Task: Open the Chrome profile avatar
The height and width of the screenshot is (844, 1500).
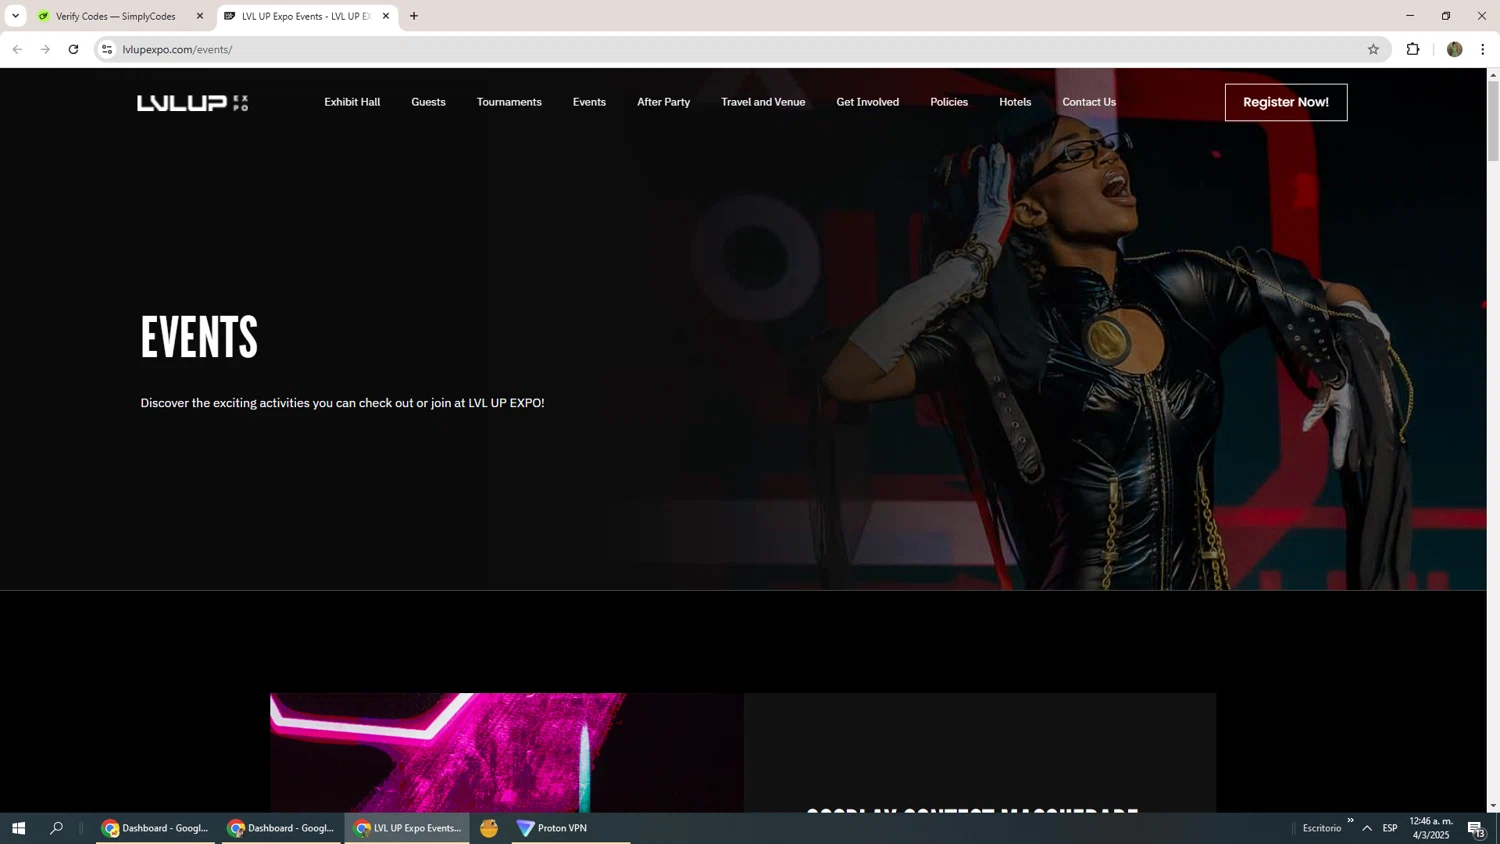Action: click(1455, 49)
